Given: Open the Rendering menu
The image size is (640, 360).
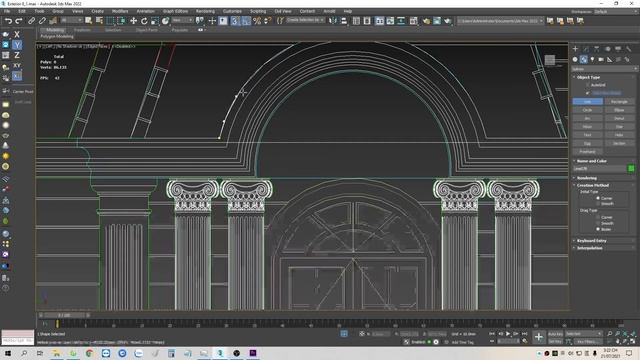Looking at the screenshot, I should (205, 11).
